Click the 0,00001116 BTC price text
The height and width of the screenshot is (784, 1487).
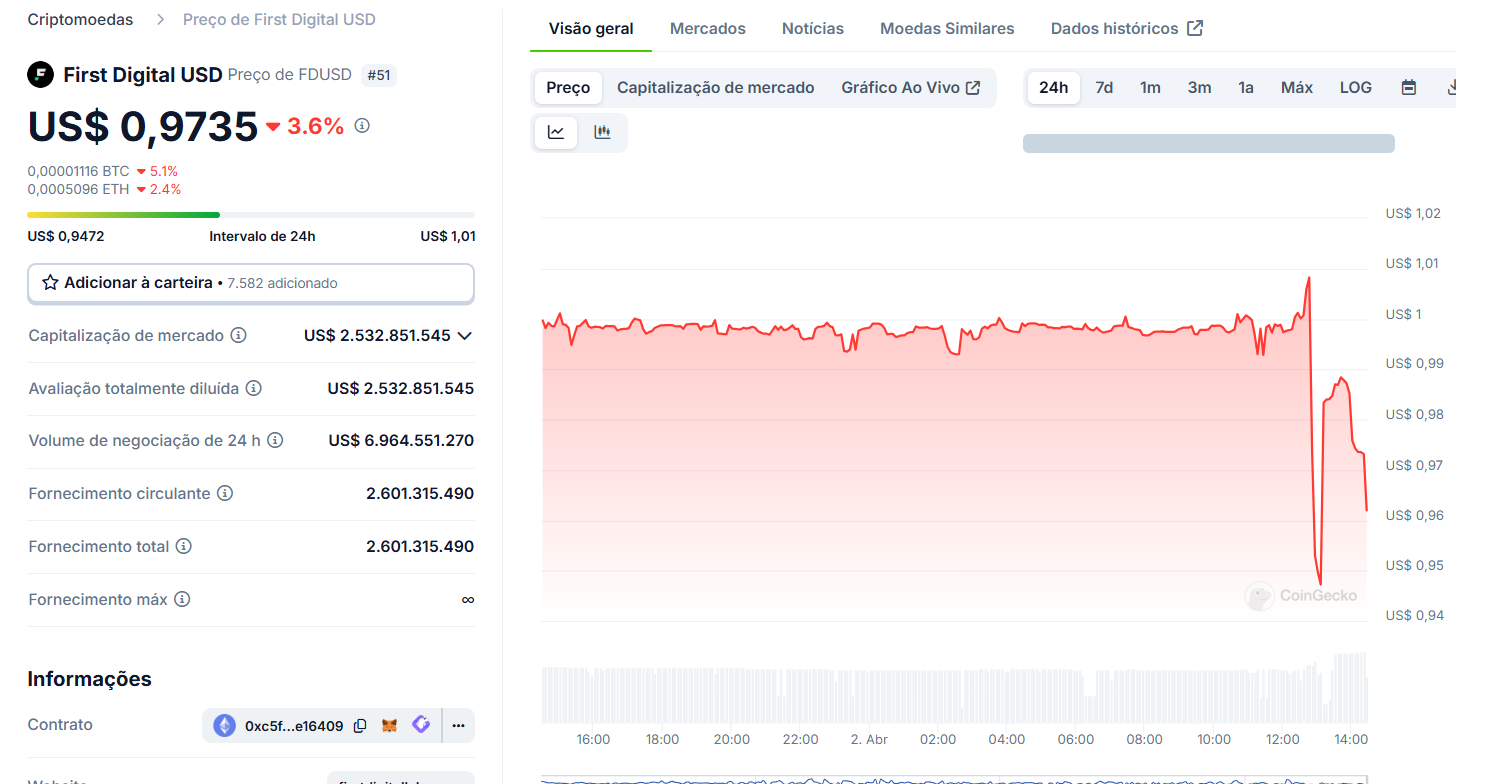78,171
